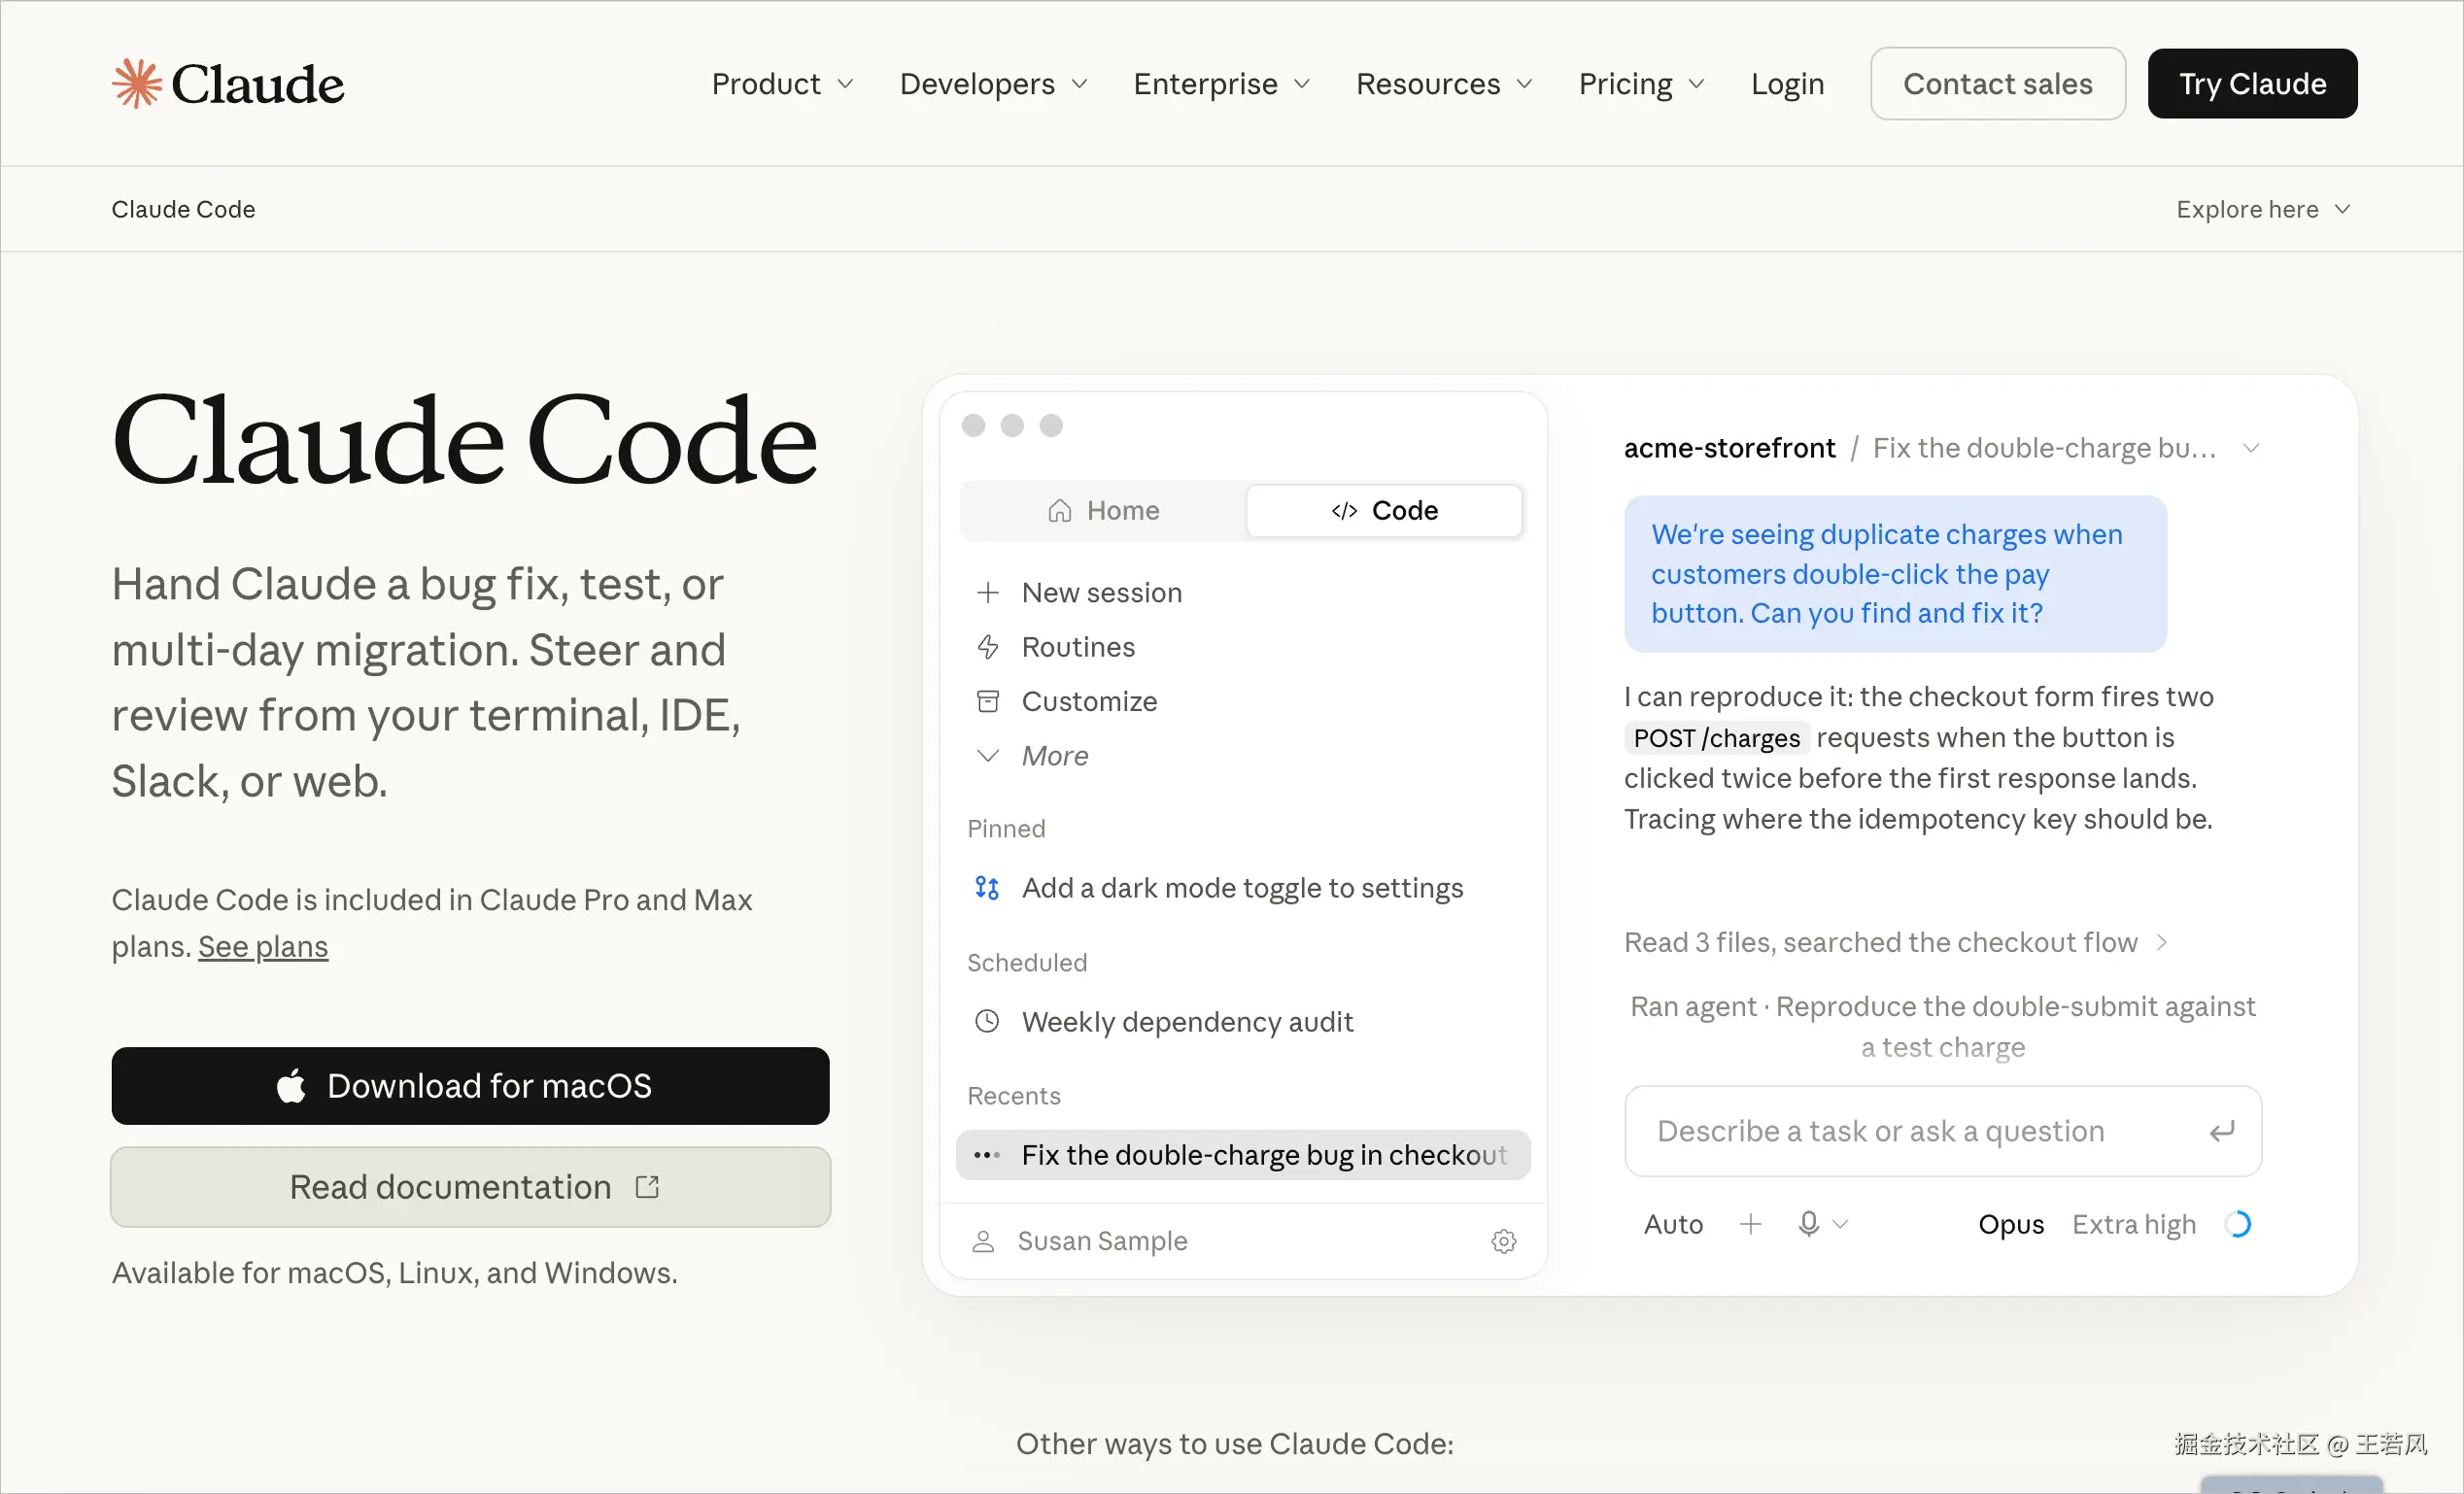Click the Extra high effort setting
The image size is (2464, 1494).
coord(2133,1224)
